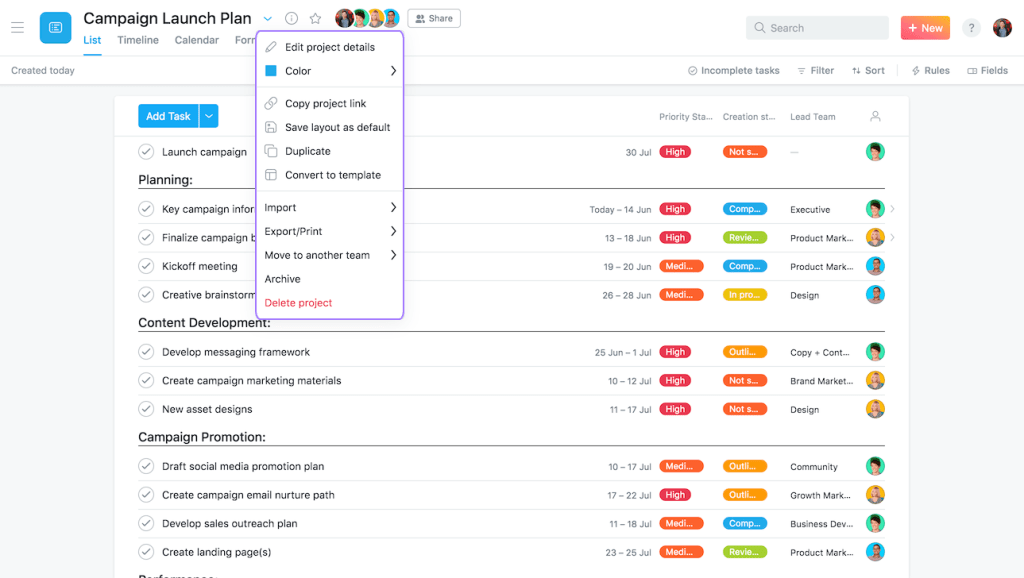Click the Planning: section heading
Screen dimensions: 1024x578
coord(165,180)
